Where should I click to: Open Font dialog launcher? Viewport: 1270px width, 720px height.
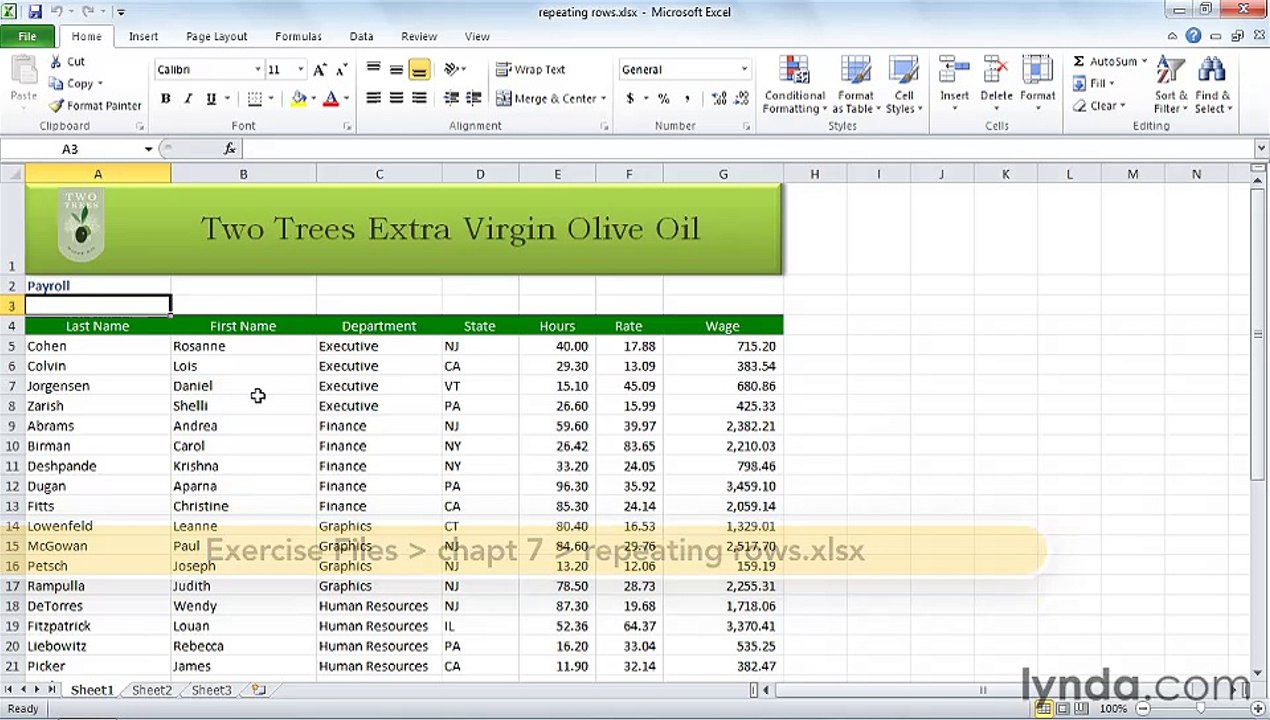(x=347, y=127)
